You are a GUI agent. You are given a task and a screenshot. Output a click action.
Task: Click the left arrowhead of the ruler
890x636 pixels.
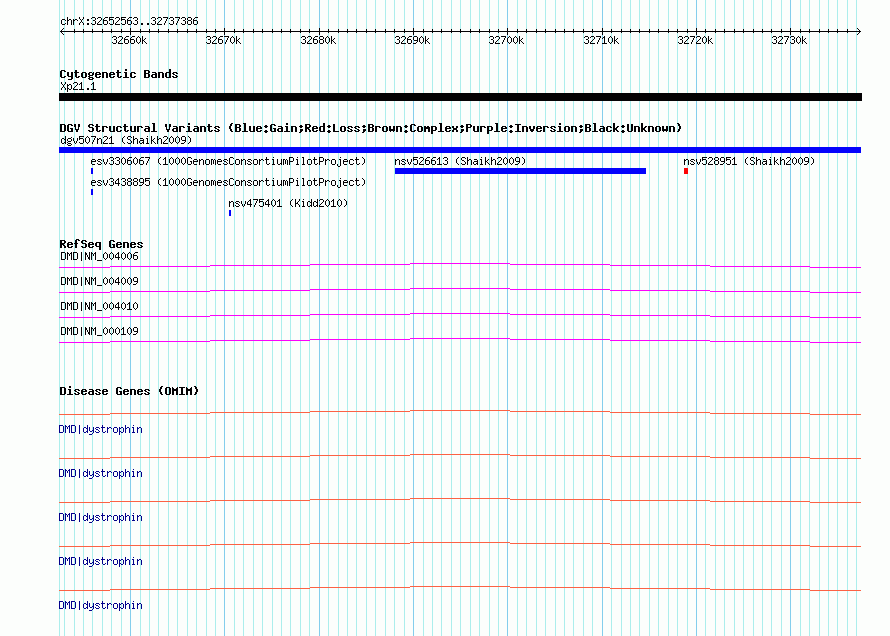(62, 31)
